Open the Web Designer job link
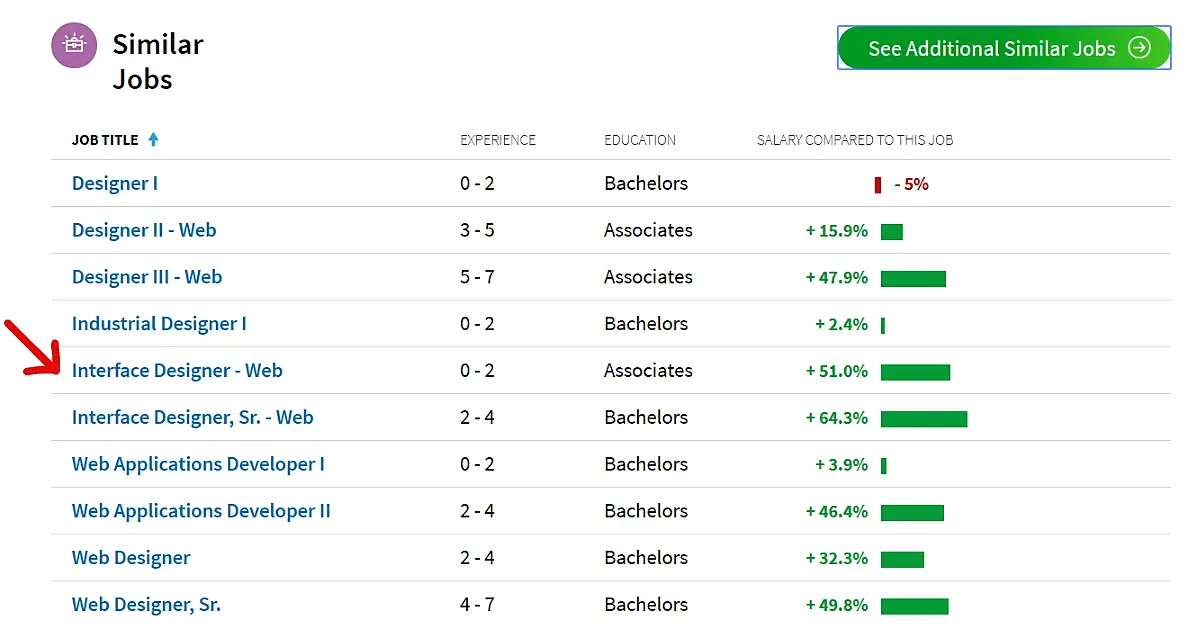1186x641 pixels. [x=131, y=558]
